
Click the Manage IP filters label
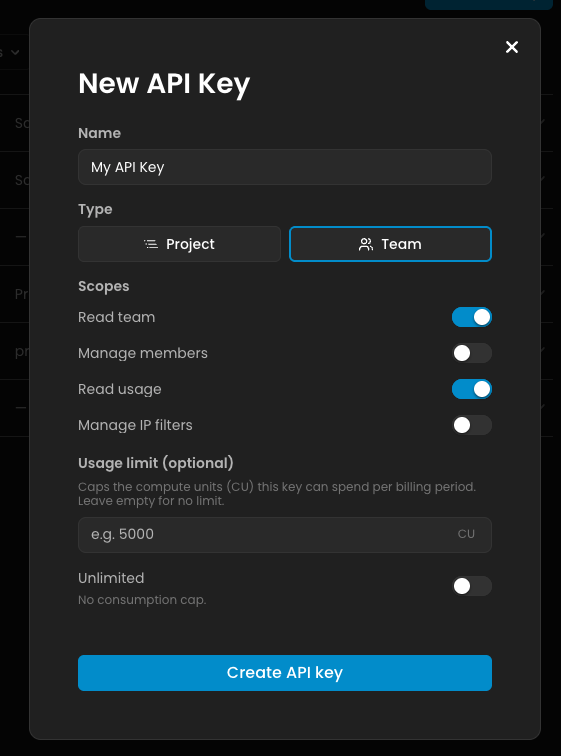(x=135, y=425)
